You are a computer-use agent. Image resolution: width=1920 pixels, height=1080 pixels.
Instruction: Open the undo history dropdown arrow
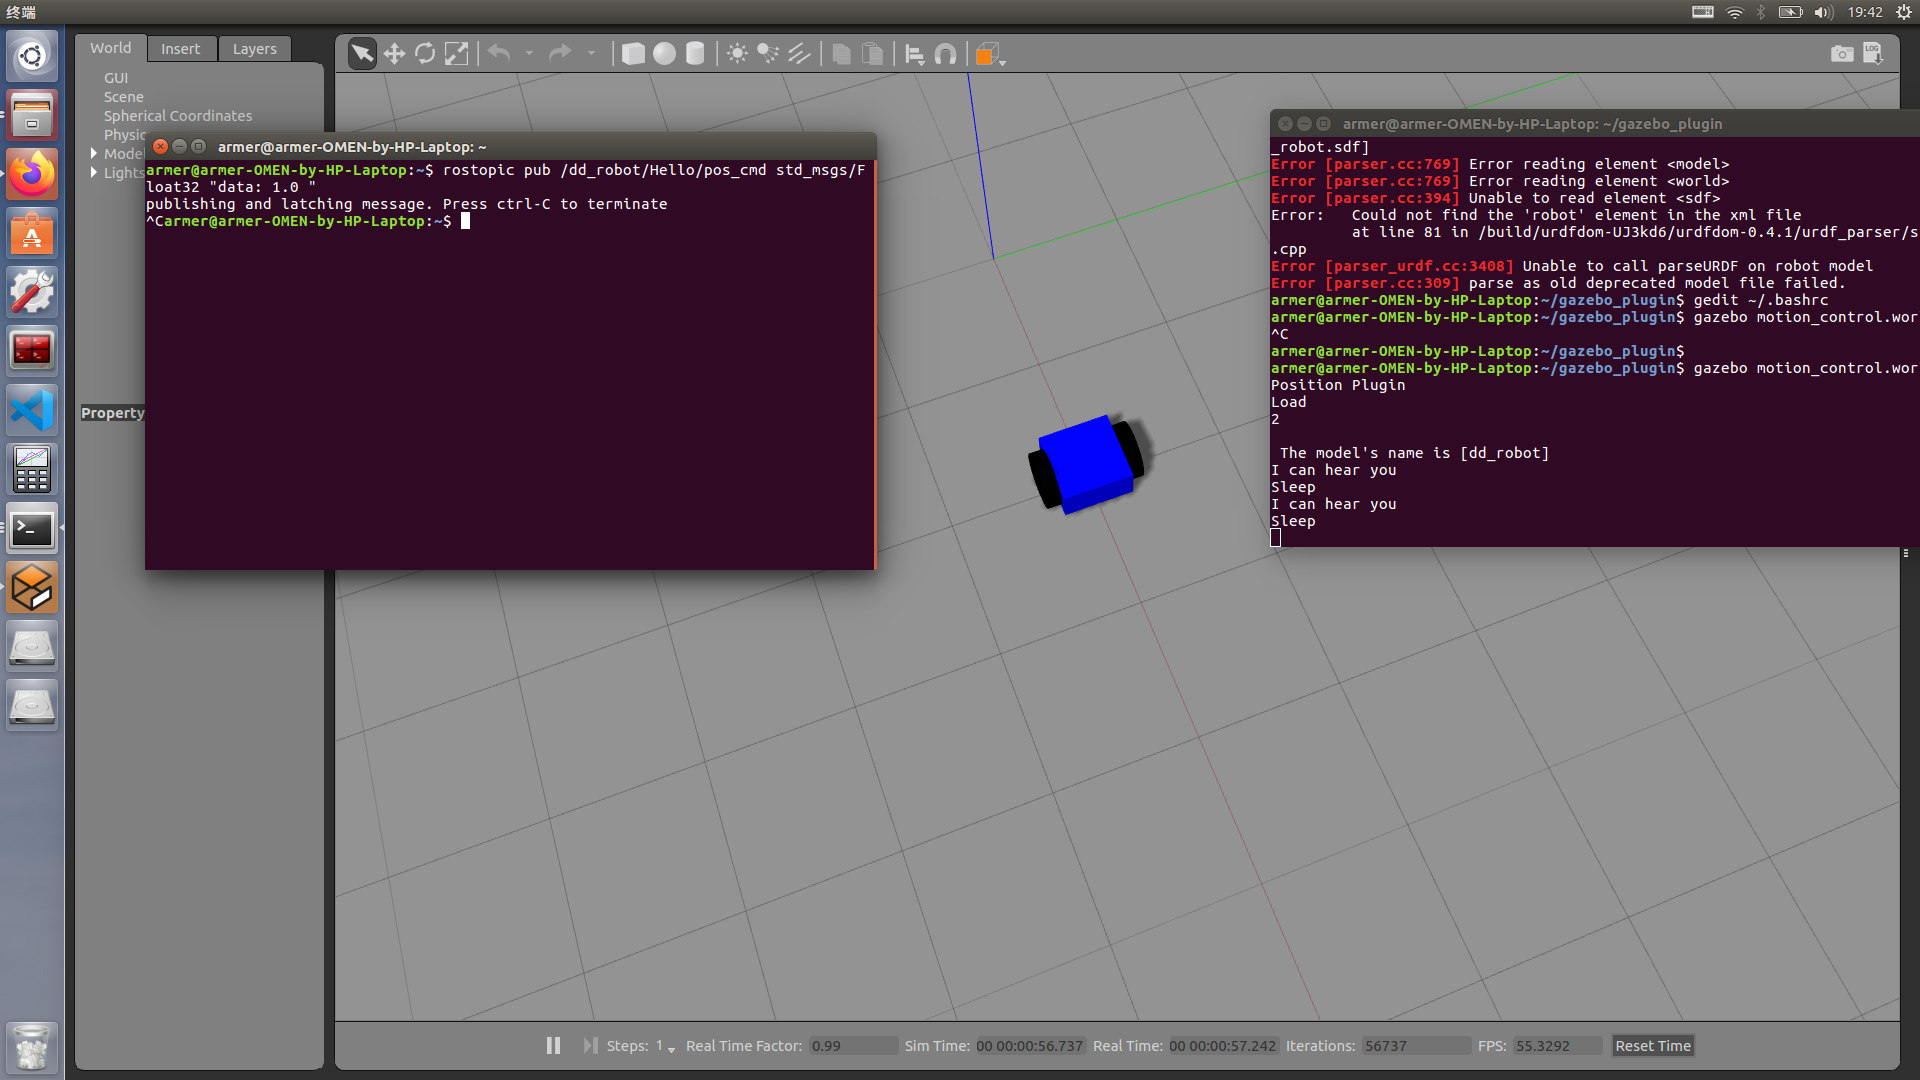click(529, 54)
